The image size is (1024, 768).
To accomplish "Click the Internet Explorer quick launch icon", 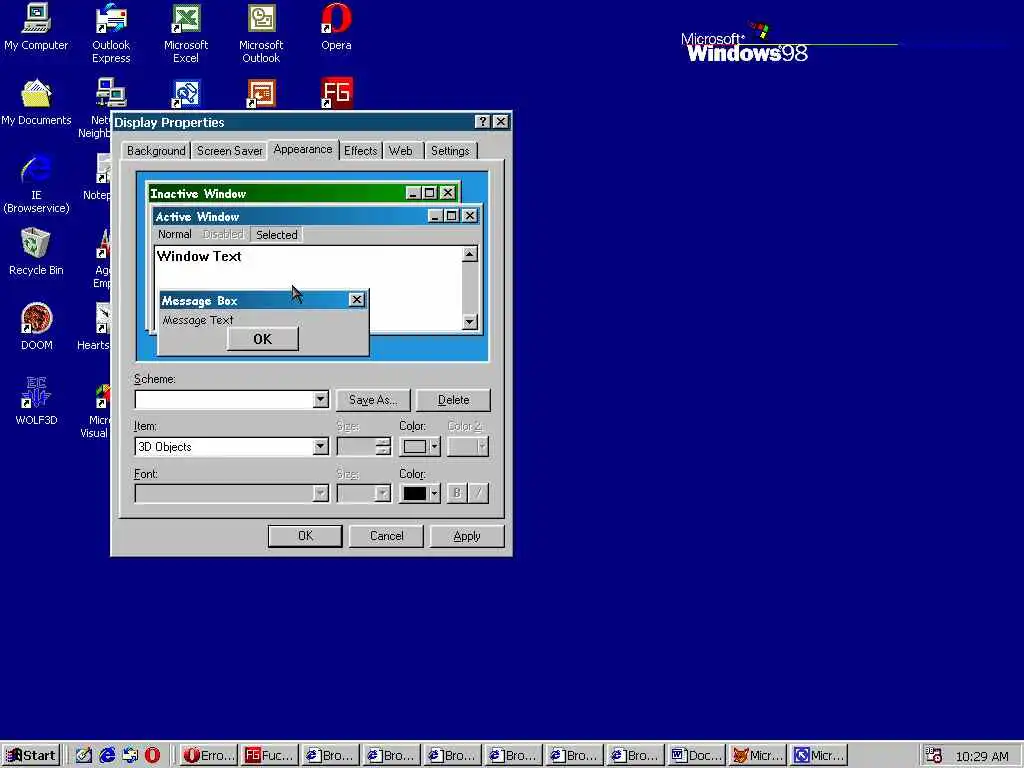I will [107, 755].
